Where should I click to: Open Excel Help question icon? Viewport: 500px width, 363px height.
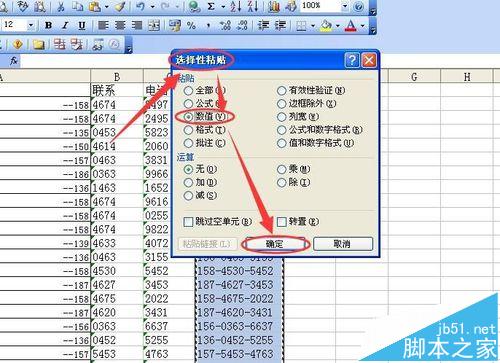(x=358, y=6)
